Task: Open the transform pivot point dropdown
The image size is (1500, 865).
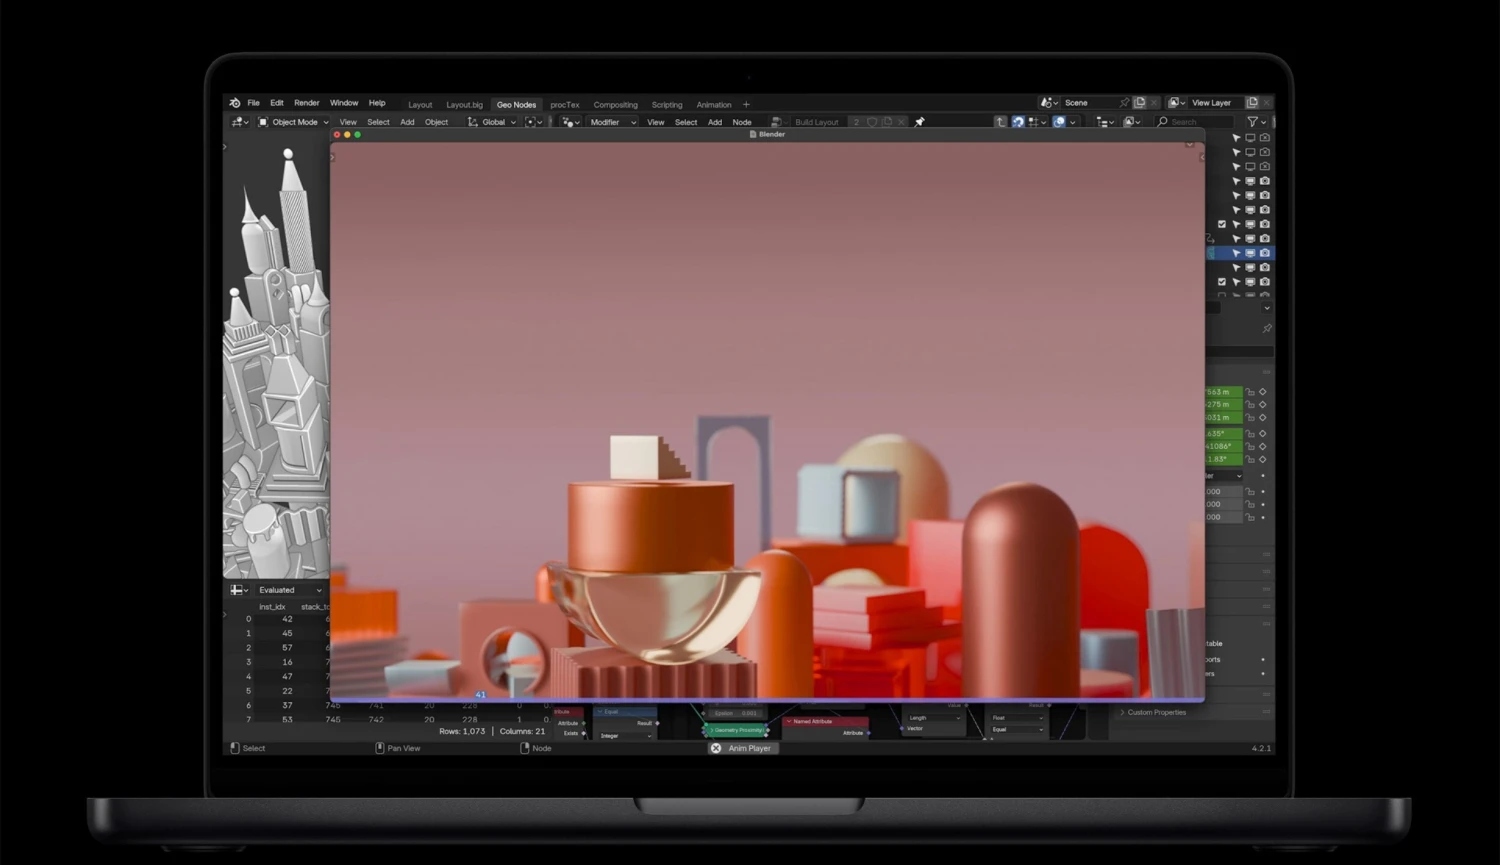Action: 534,122
